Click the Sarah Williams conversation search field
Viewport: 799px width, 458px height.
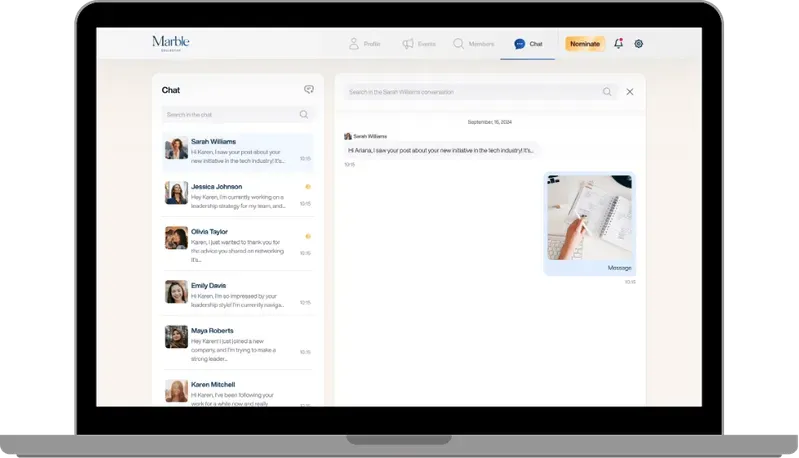[481, 92]
